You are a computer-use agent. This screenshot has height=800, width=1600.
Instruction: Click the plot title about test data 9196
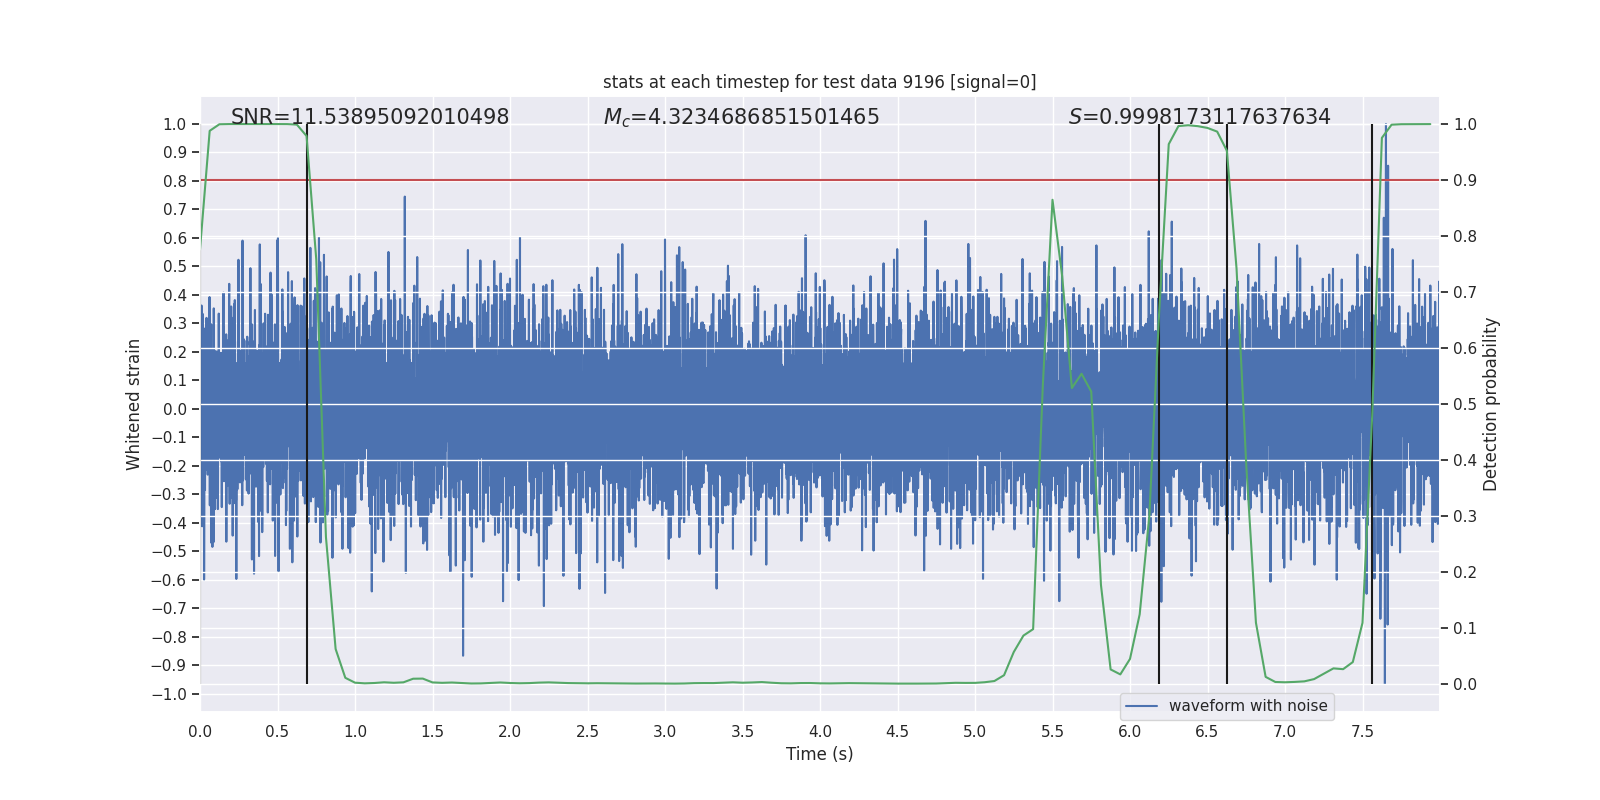tap(819, 82)
